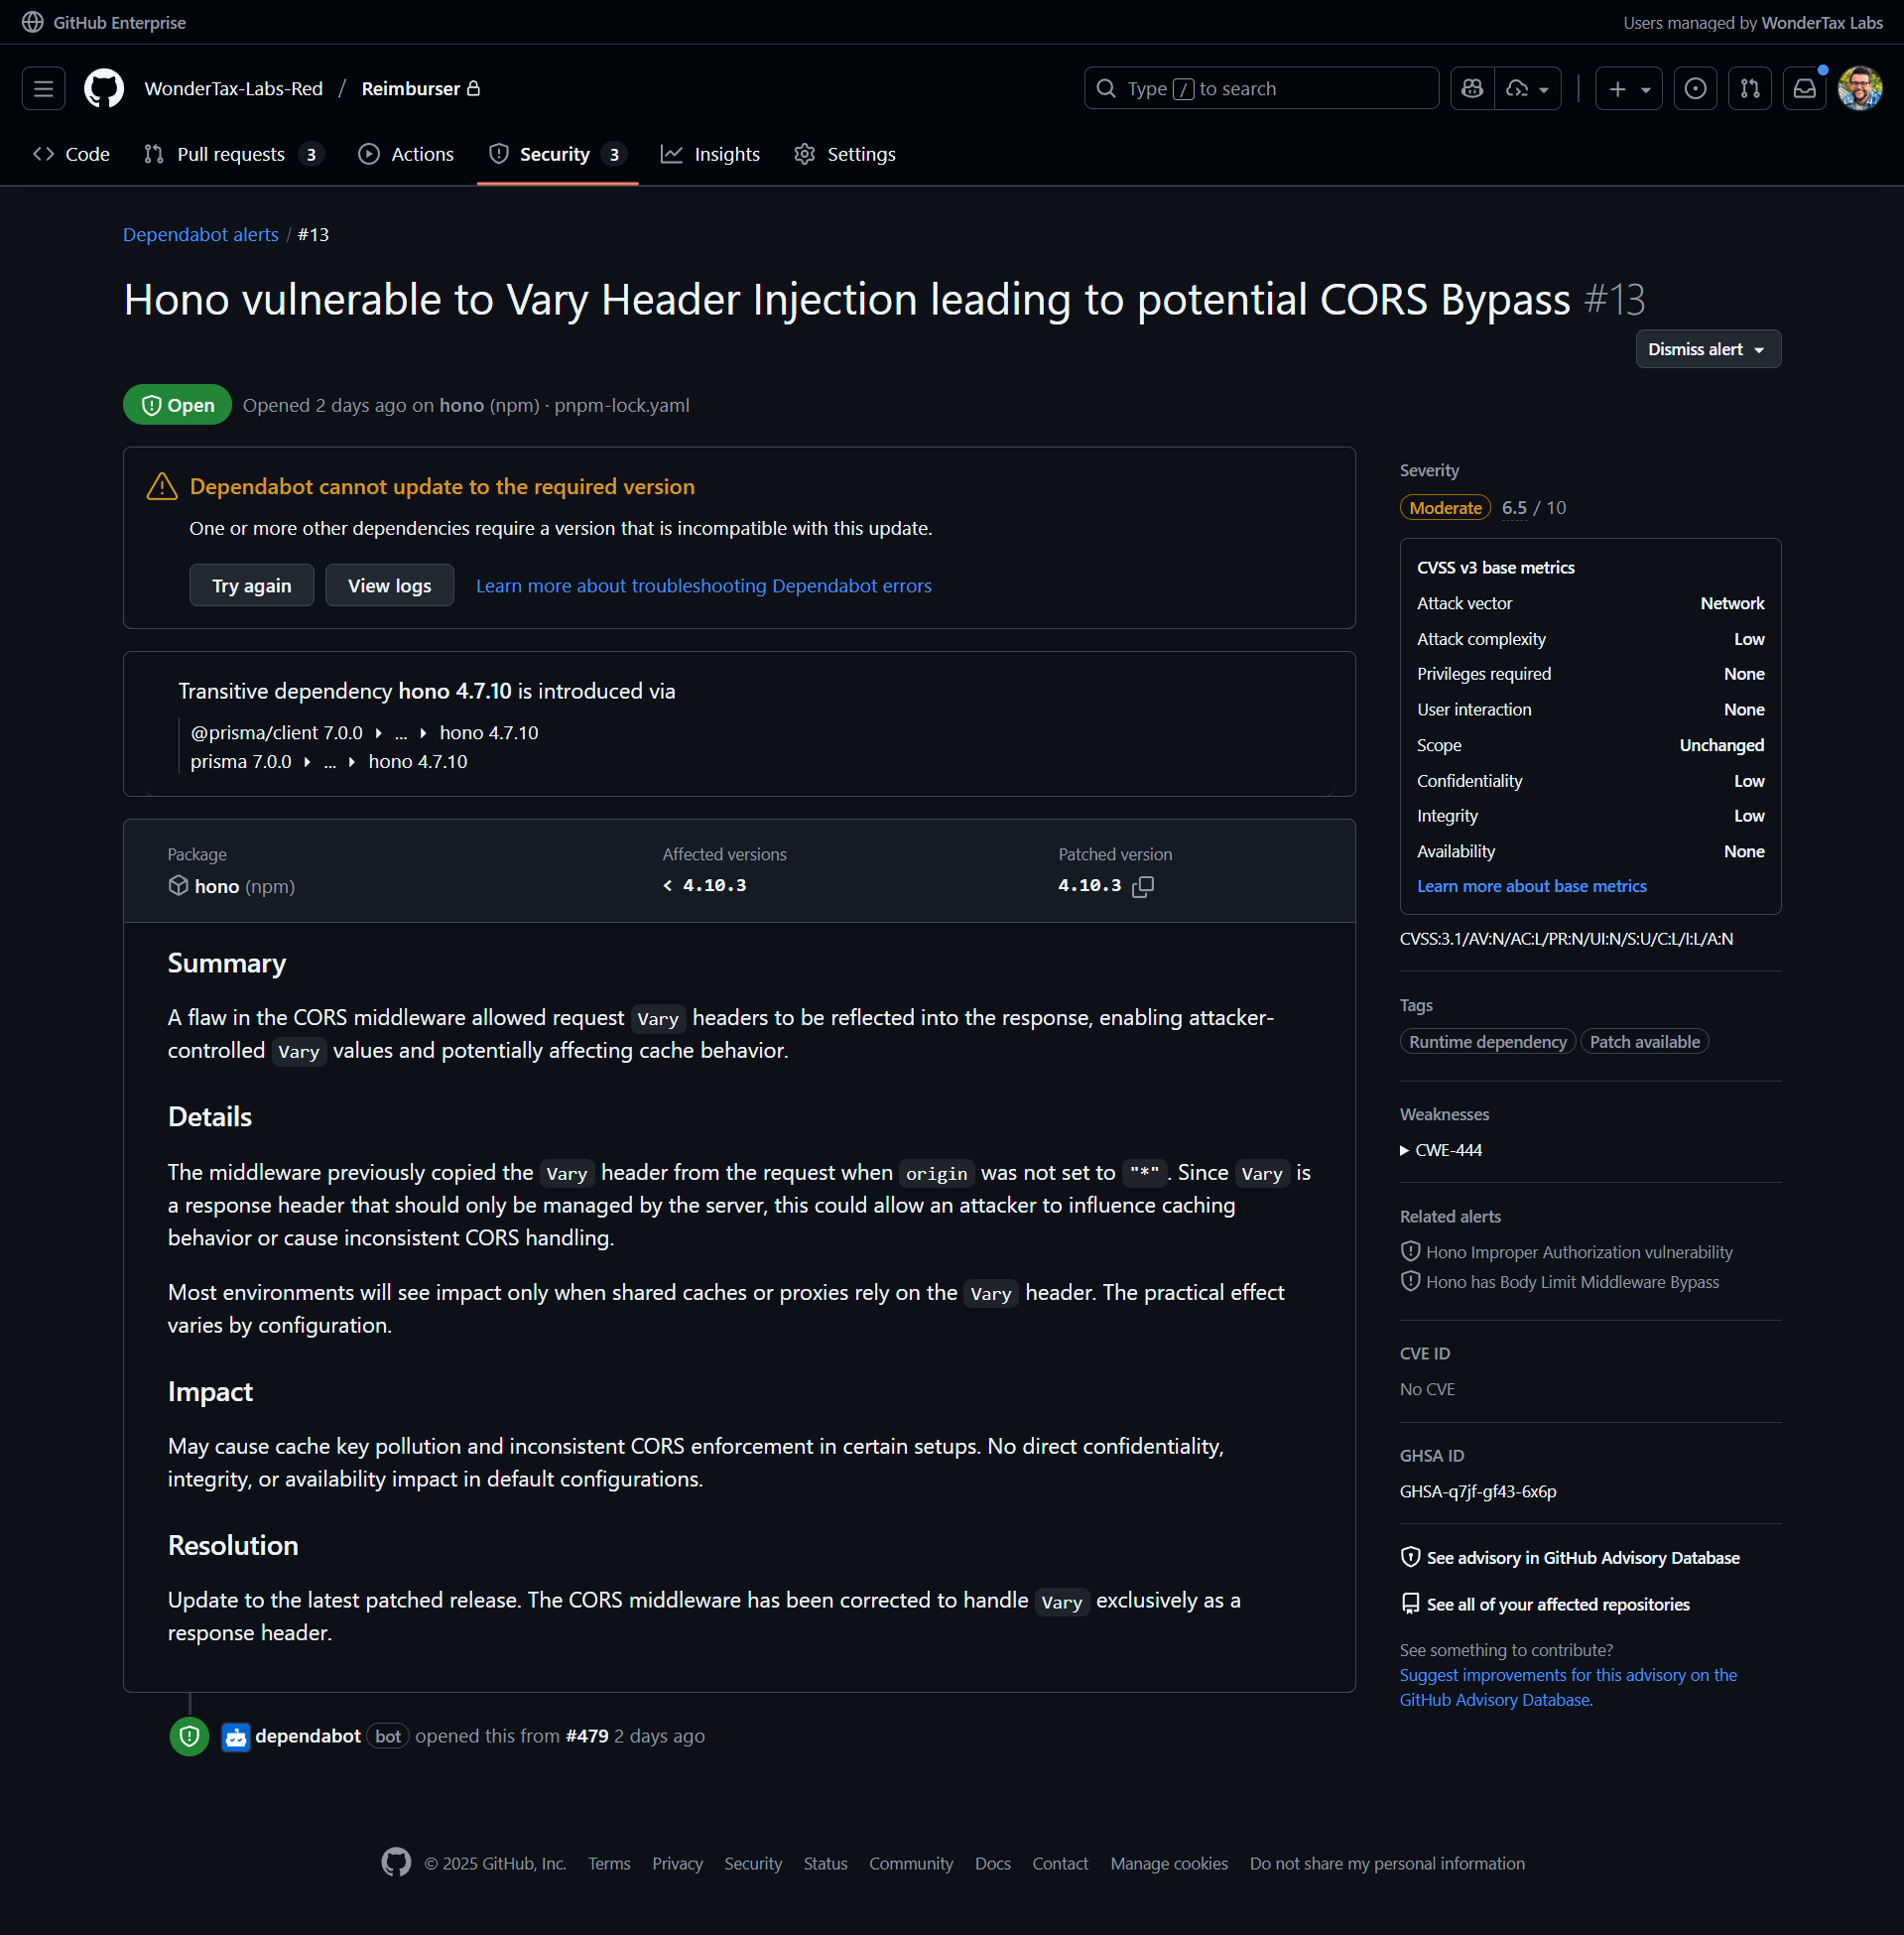Open the Status footer link

click(825, 1864)
